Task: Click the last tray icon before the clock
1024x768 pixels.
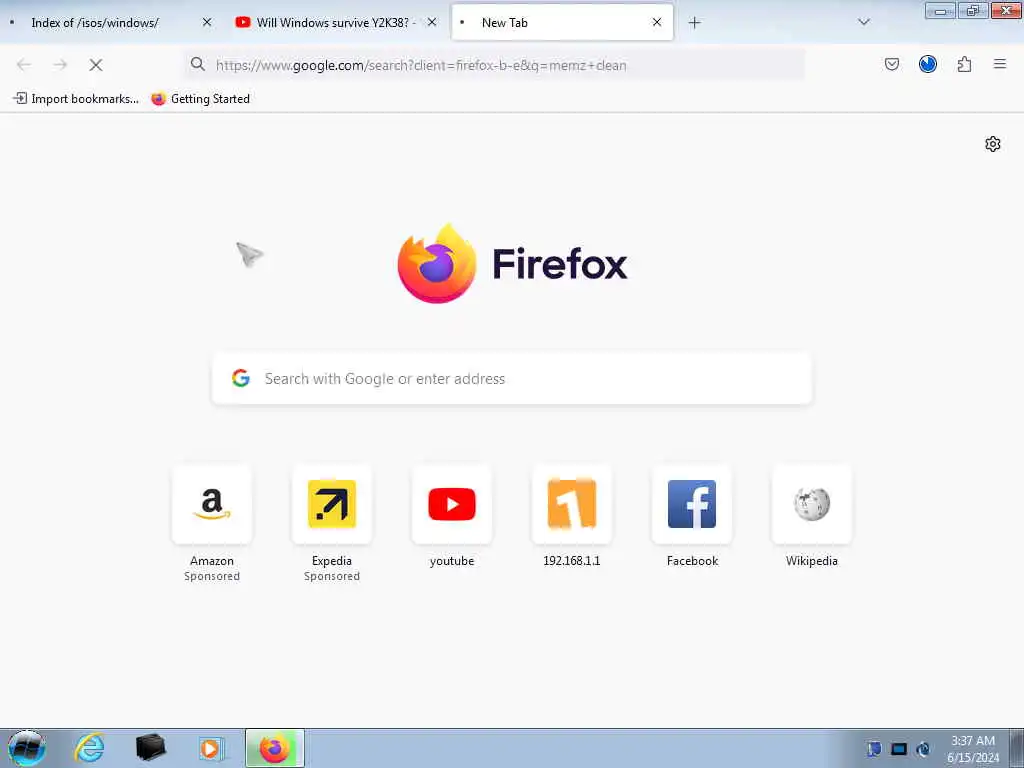Action: [923, 749]
